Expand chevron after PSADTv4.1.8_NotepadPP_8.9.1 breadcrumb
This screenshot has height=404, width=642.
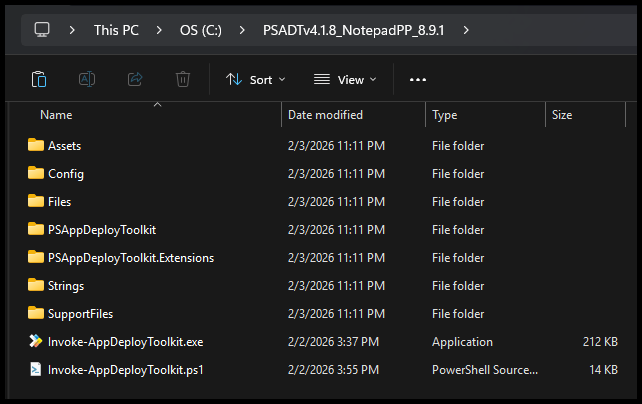click(x=466, y=30)
